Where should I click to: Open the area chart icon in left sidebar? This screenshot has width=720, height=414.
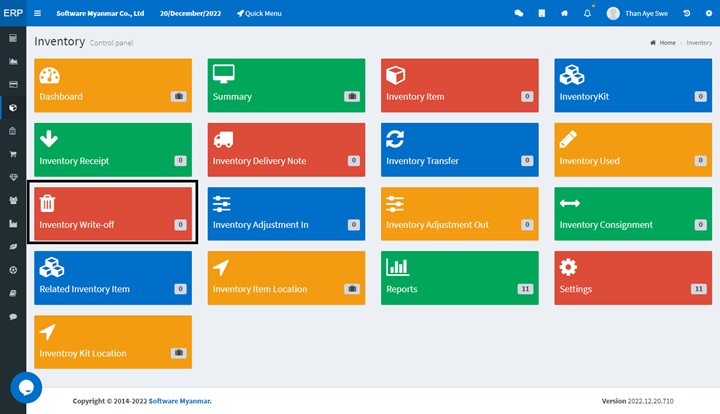coord(13,61)
